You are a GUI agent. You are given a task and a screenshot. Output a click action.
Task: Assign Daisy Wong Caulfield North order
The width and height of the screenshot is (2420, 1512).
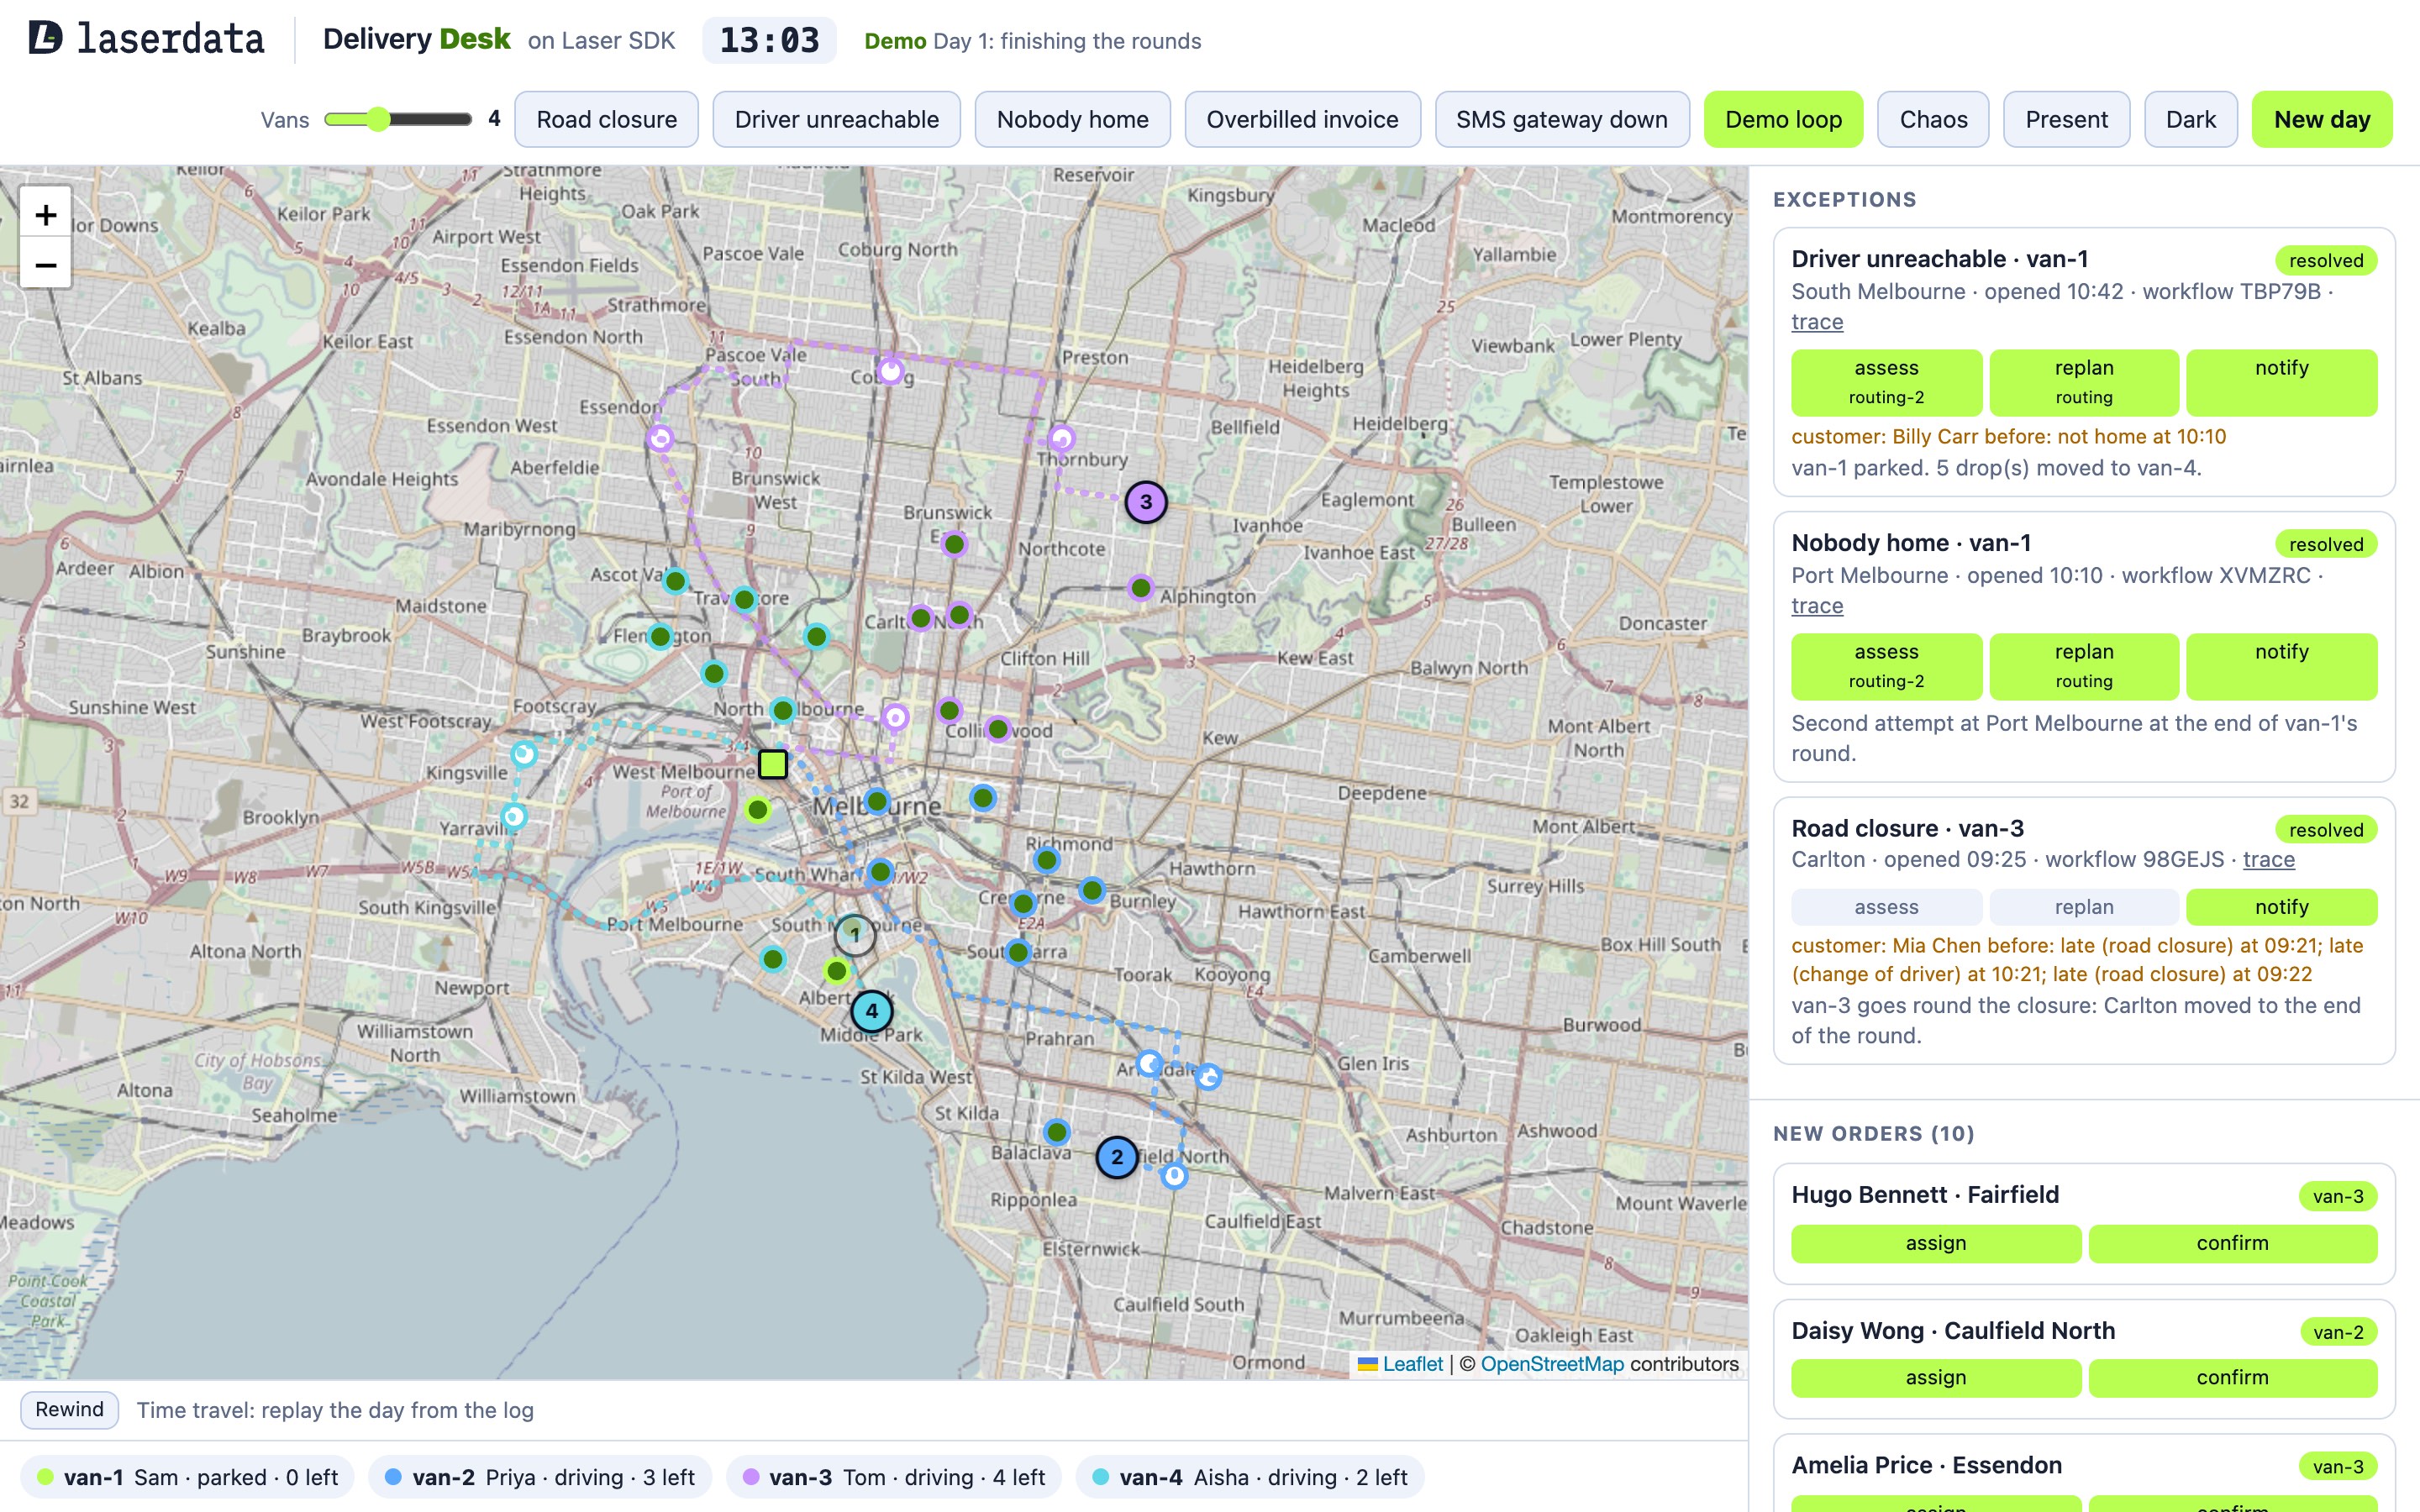(1935, 1377)
